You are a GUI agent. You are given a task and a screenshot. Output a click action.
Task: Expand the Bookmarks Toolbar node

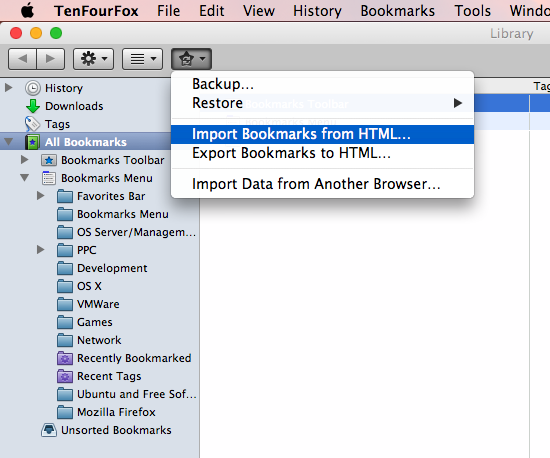[25, 160]
